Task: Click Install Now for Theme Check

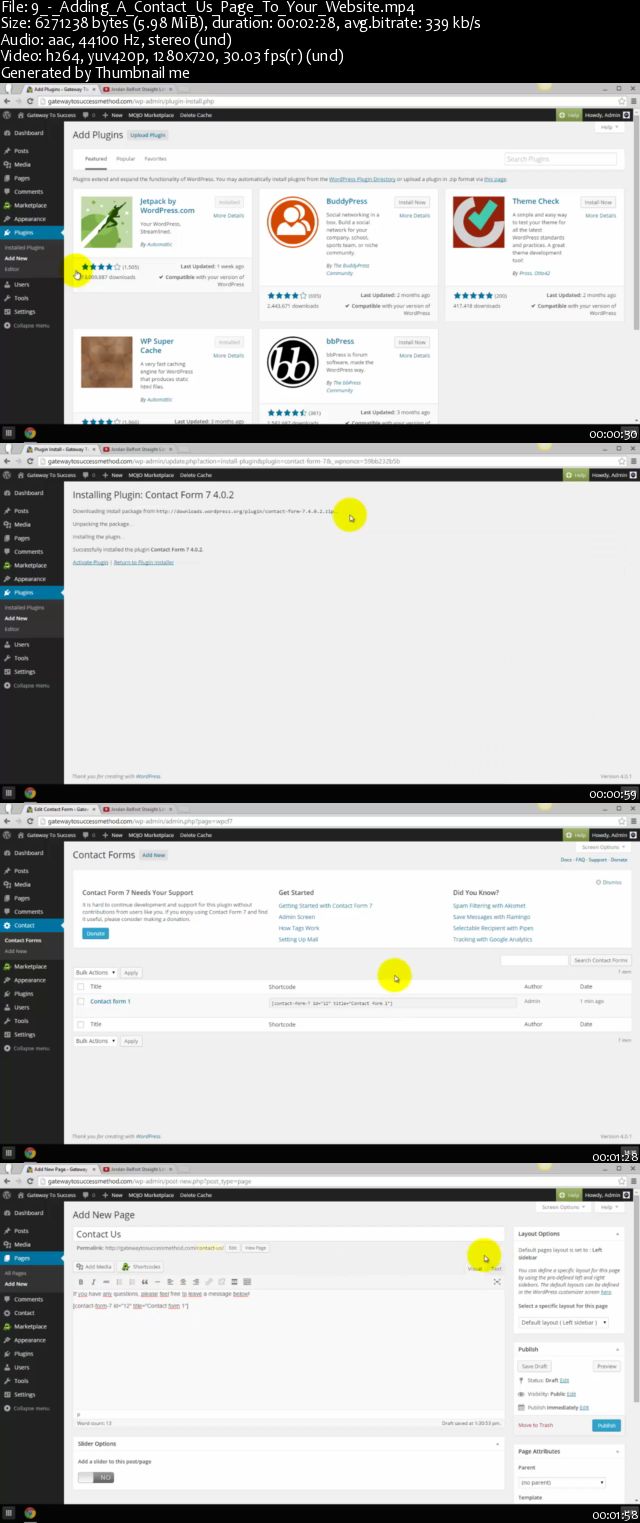Action: (599, 202)
